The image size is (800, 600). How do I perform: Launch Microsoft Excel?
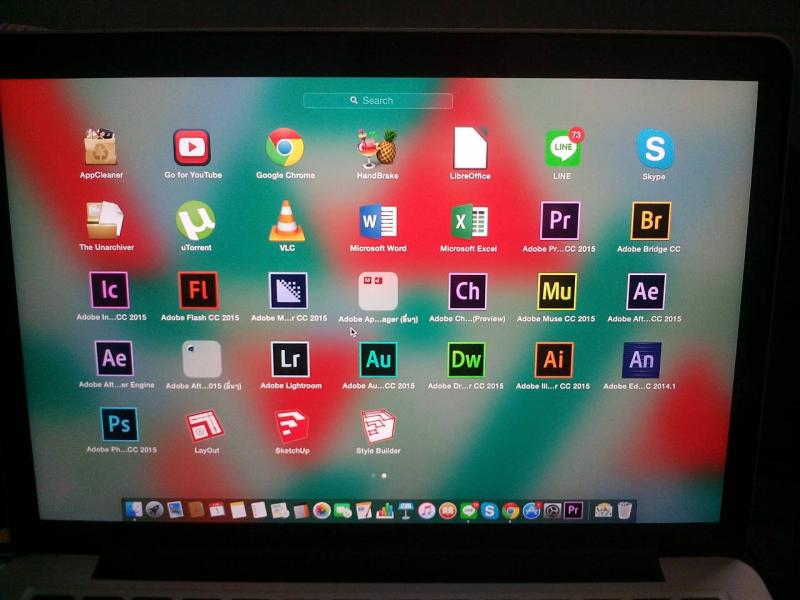pyautogui.click(x=469, y=222)
